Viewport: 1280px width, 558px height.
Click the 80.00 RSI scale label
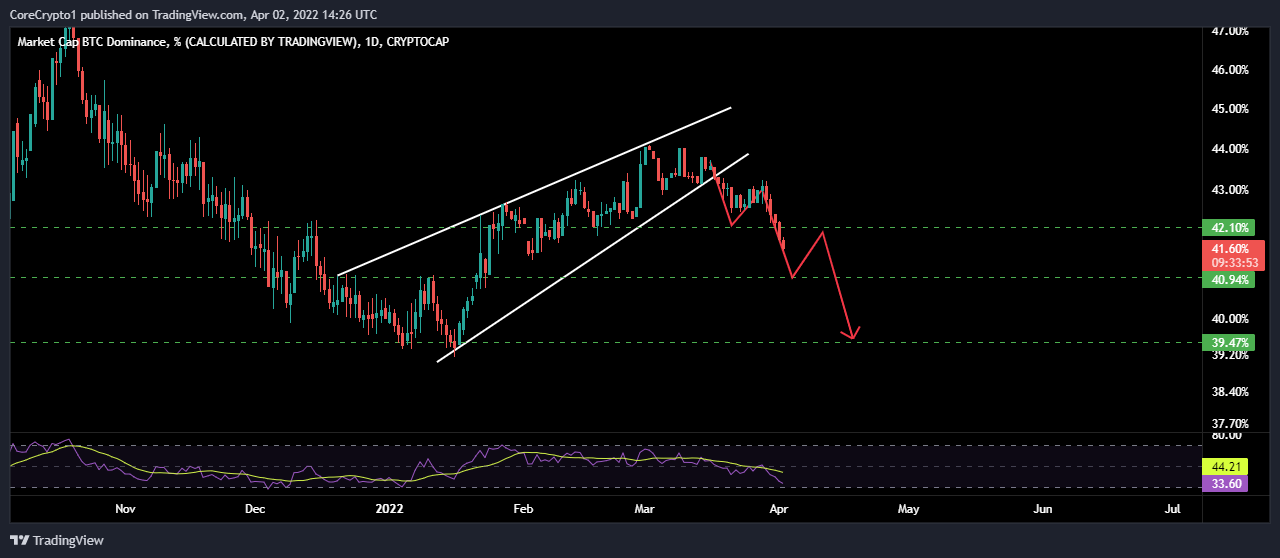tap(1228, 436)
